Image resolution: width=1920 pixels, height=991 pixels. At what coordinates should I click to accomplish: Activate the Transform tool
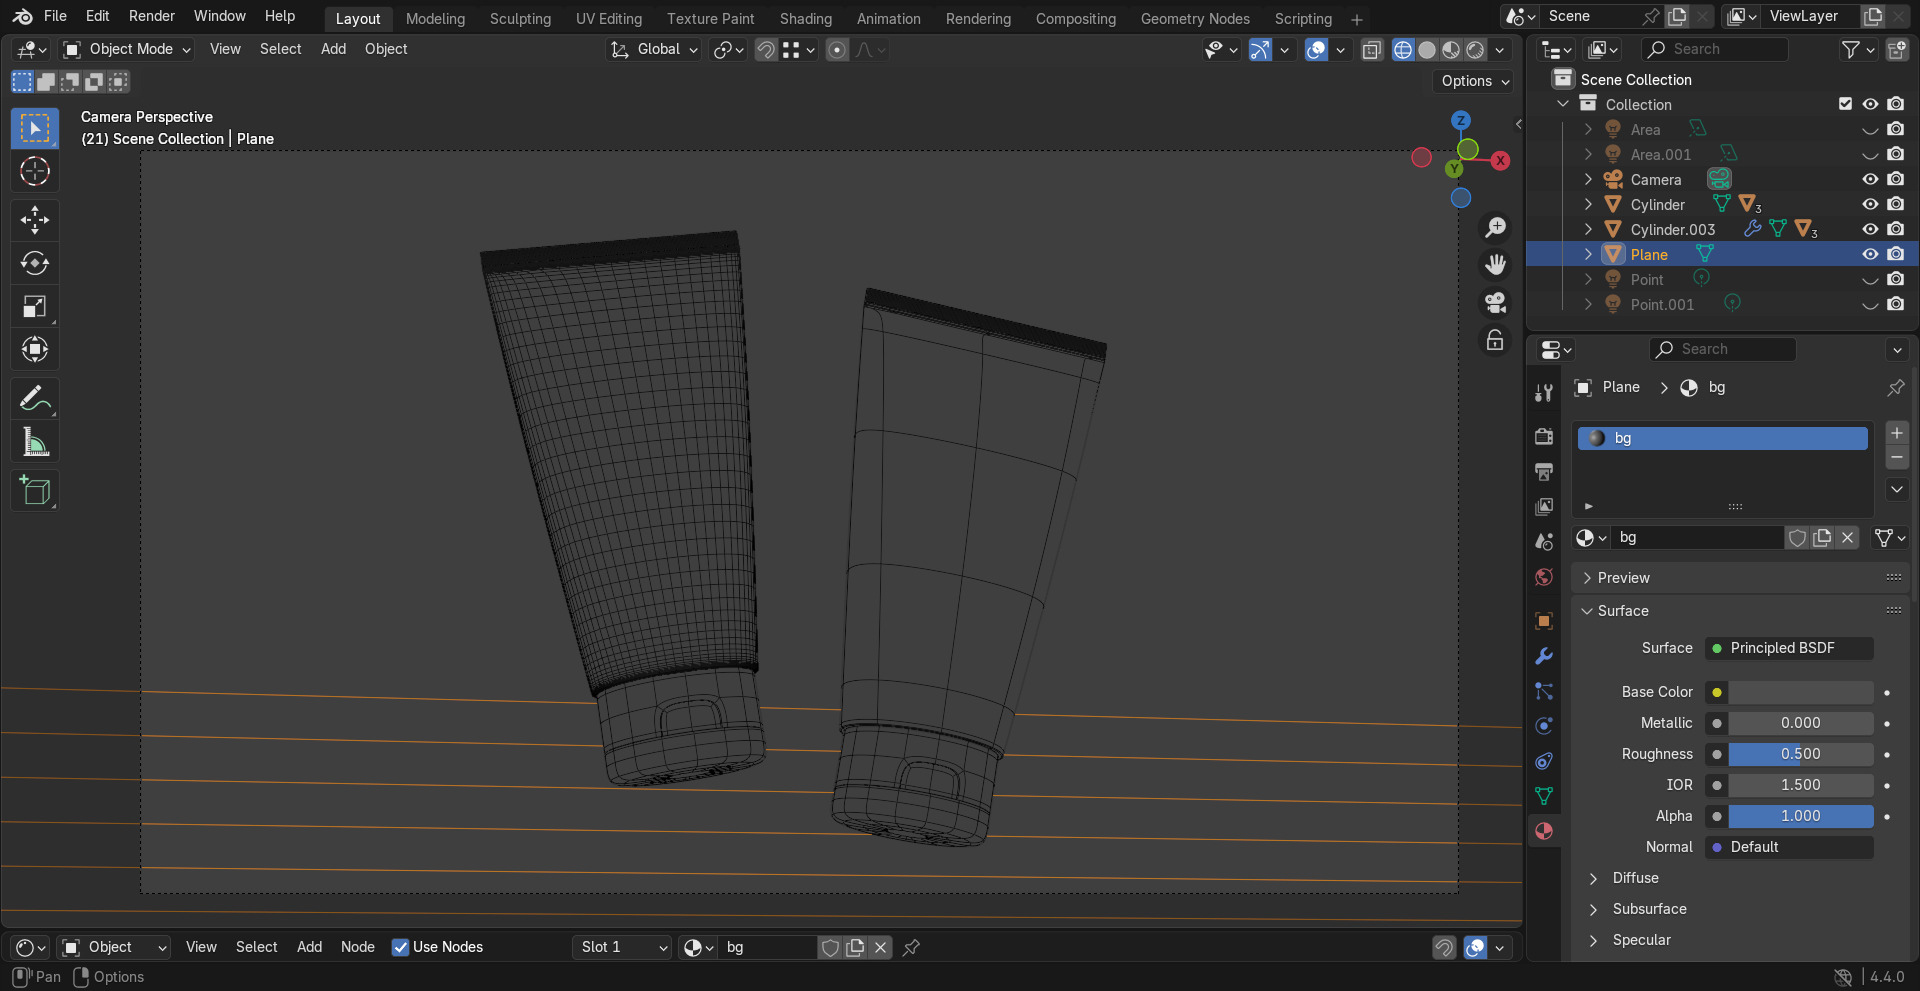(35, 349)
